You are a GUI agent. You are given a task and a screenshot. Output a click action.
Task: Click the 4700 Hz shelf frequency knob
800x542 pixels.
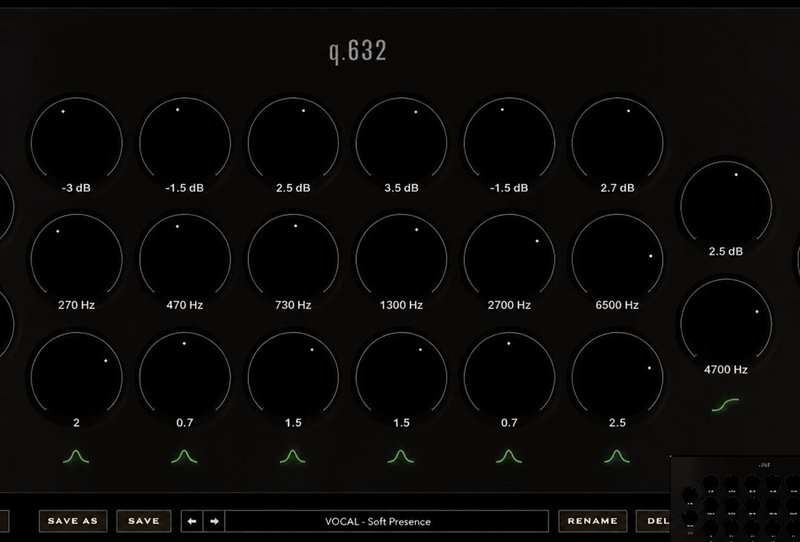(x=726, y=324)
